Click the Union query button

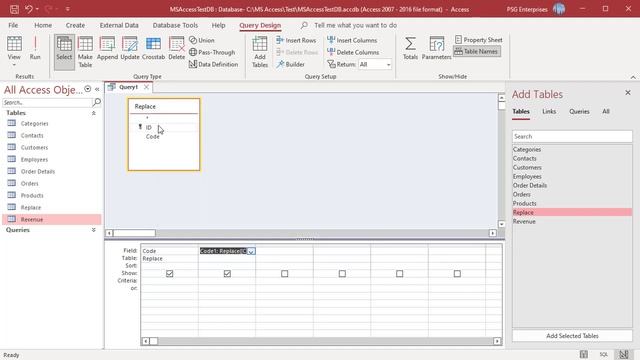pos(202,40)
